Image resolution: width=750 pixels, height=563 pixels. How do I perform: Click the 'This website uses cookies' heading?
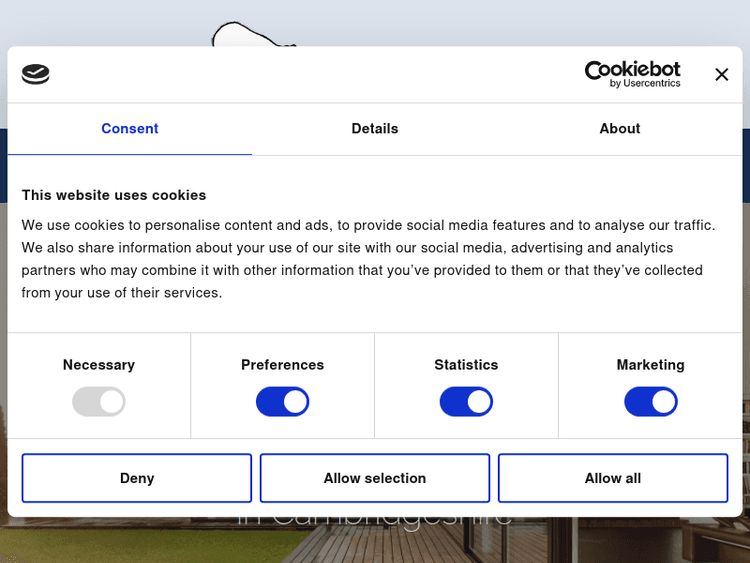(114, 195)
